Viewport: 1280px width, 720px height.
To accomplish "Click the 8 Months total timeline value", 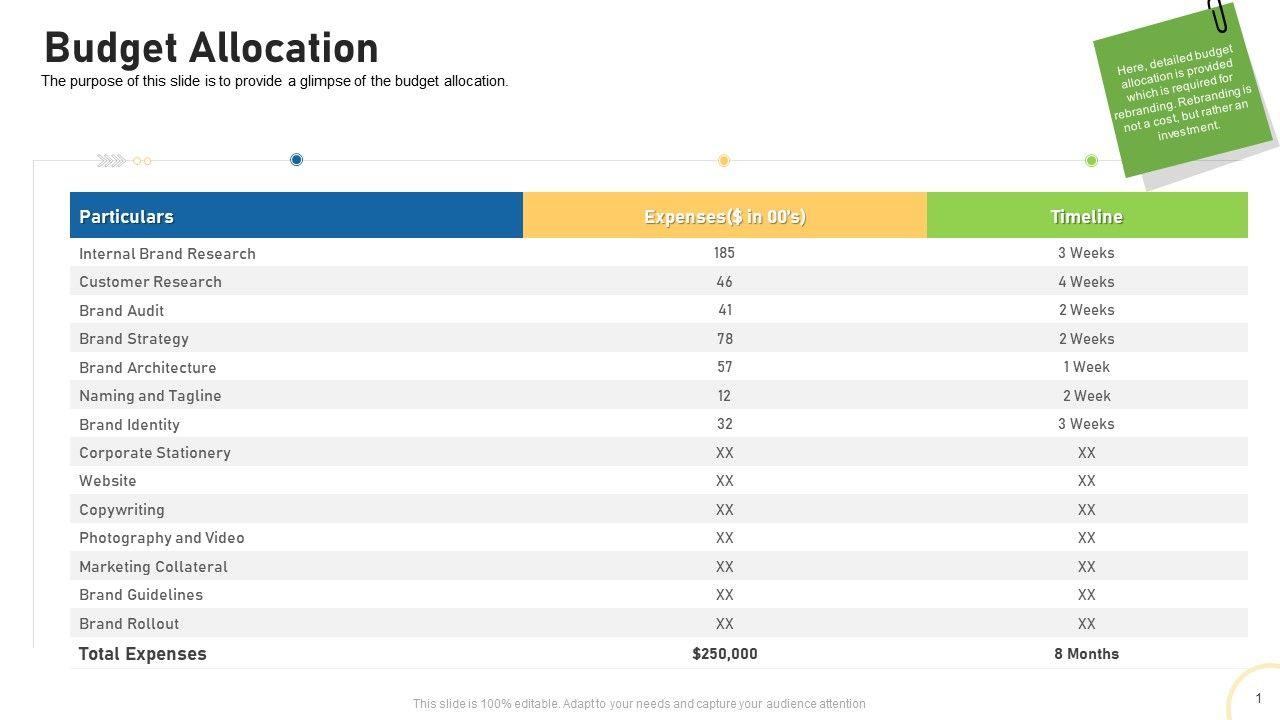I will pyautogui.click(x=1086, y=654).
